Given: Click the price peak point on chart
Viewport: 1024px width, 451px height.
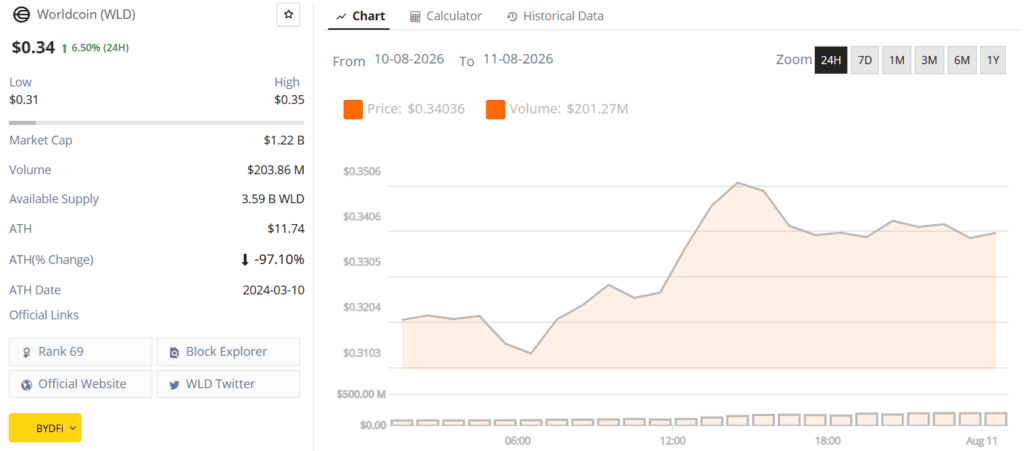Looking at the screenshot, I should 738,183.
